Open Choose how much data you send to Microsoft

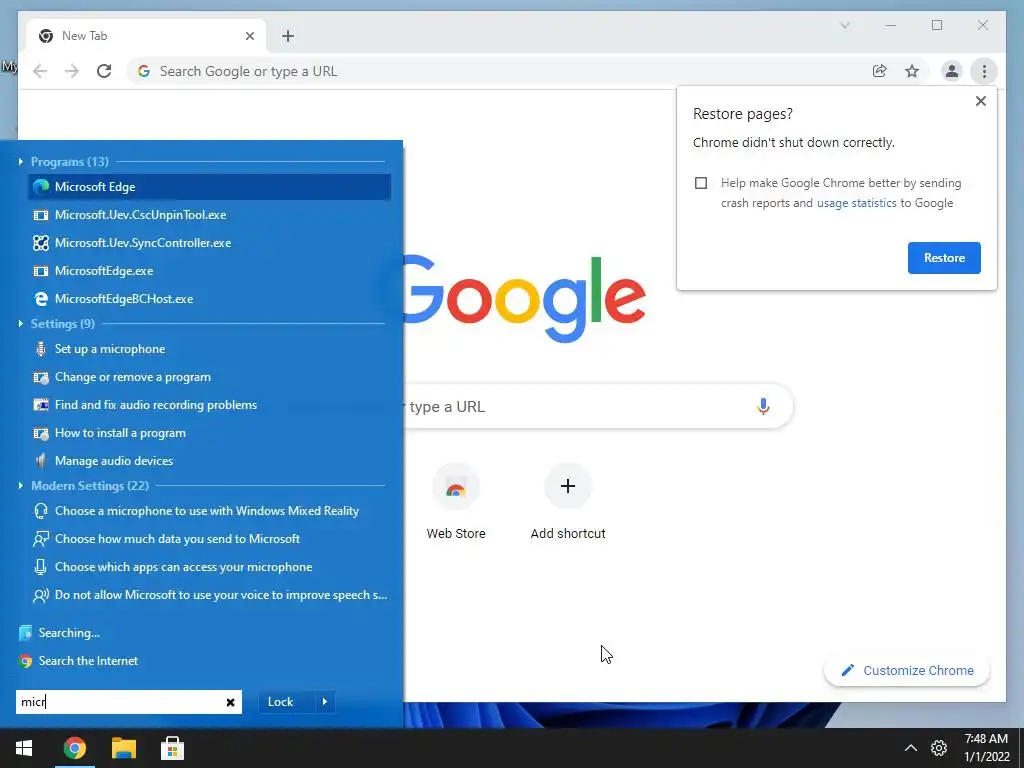click(210, 539)
